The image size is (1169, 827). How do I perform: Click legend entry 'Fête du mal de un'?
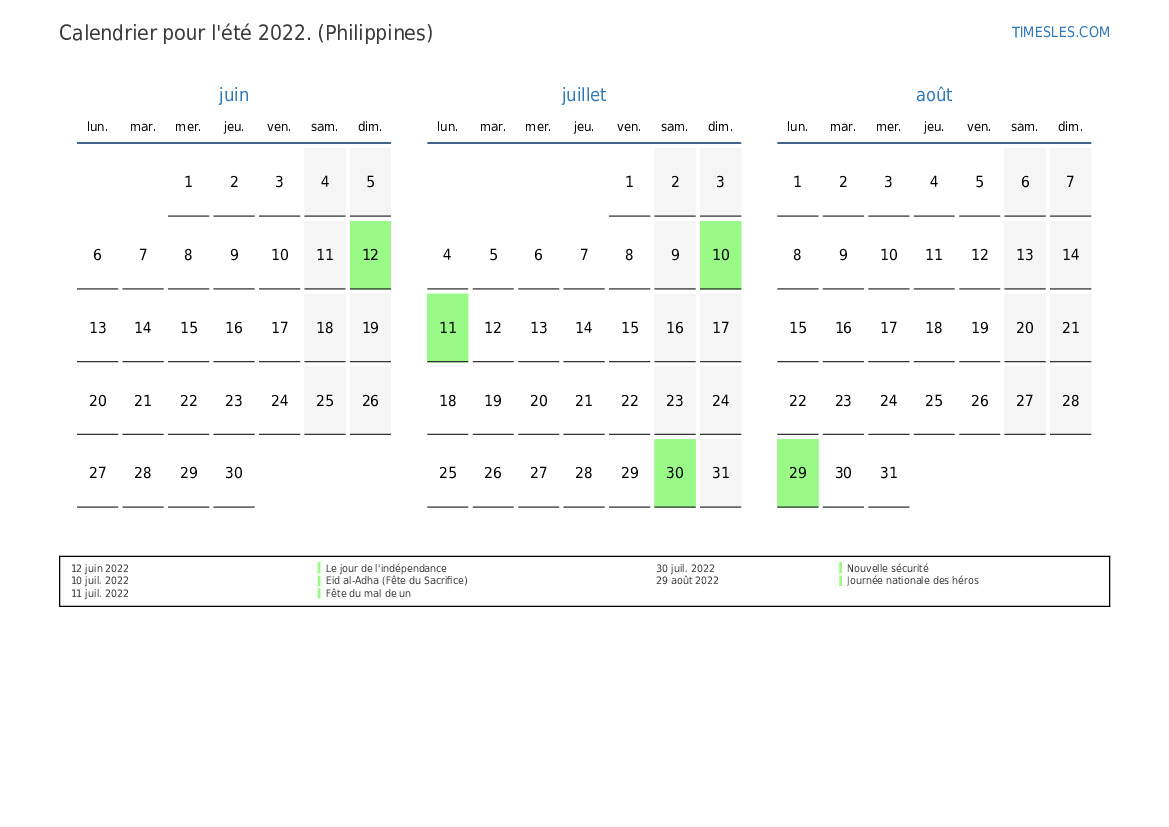[368, 594]
